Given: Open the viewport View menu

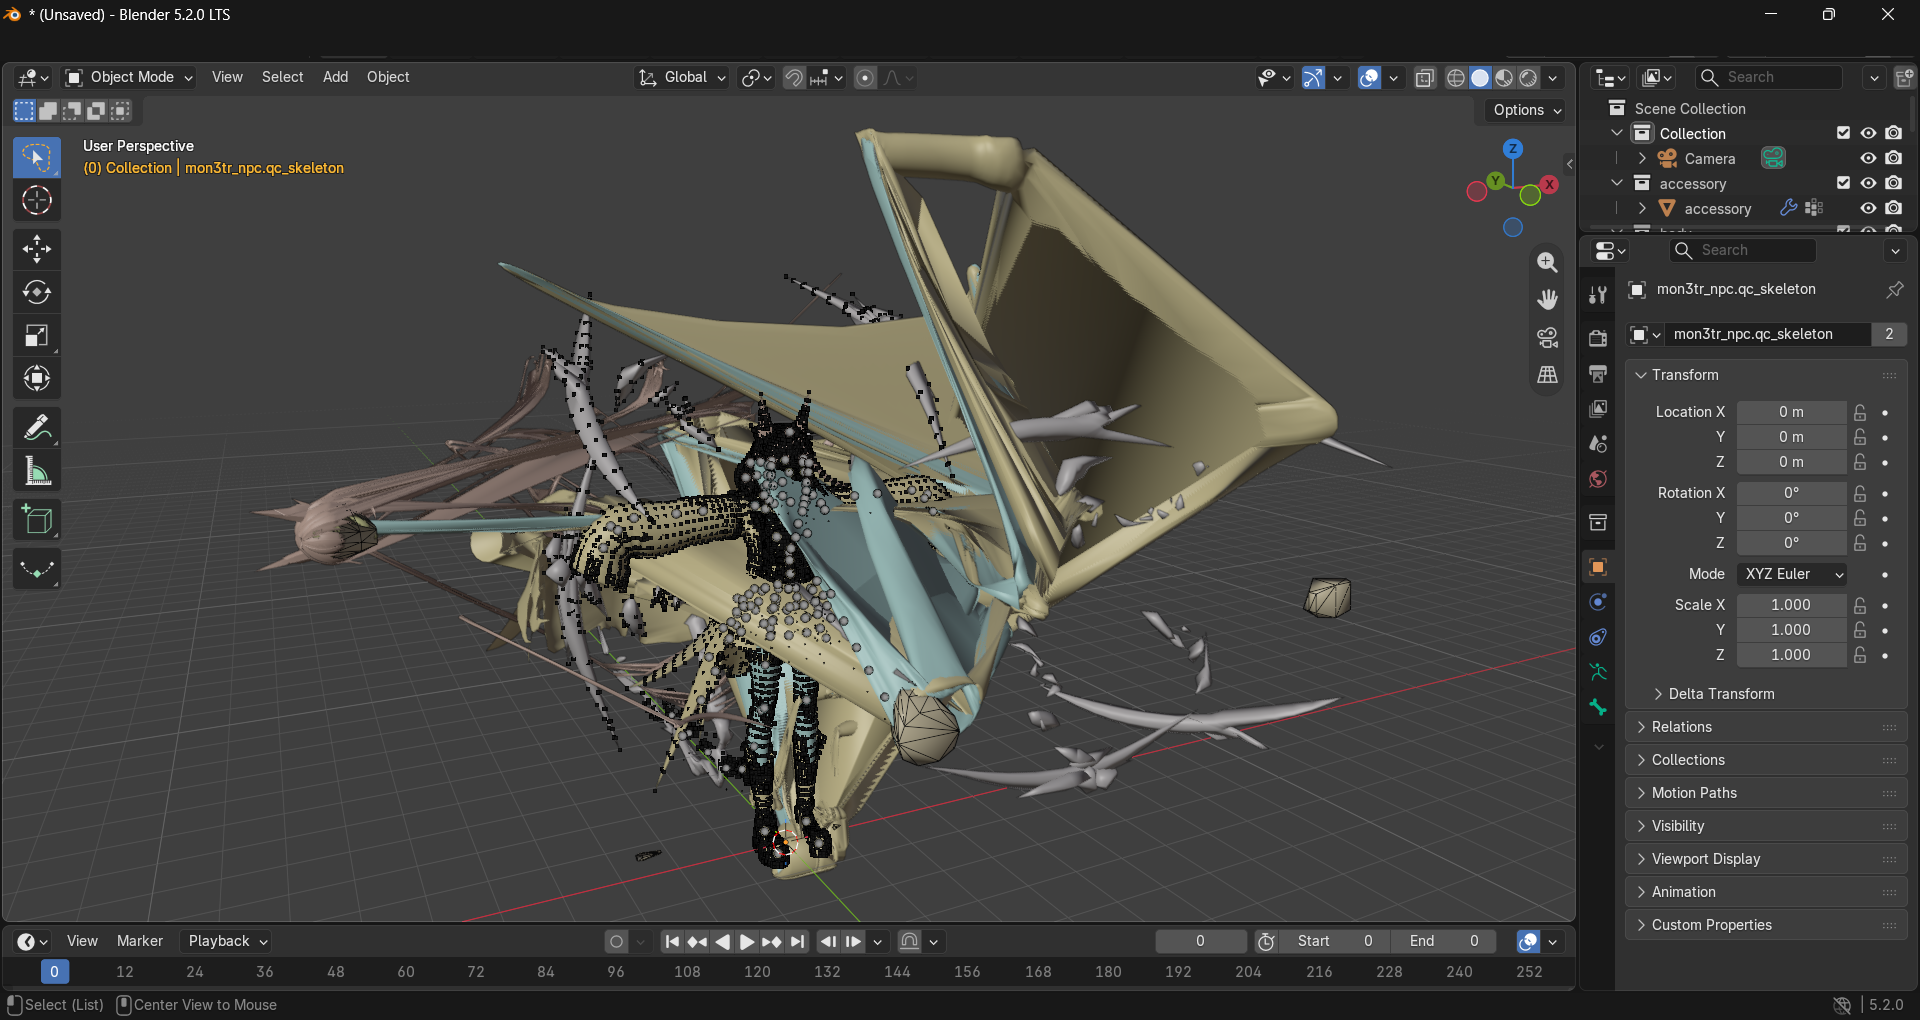Looking at the screenshot, I should coord(227,77).
